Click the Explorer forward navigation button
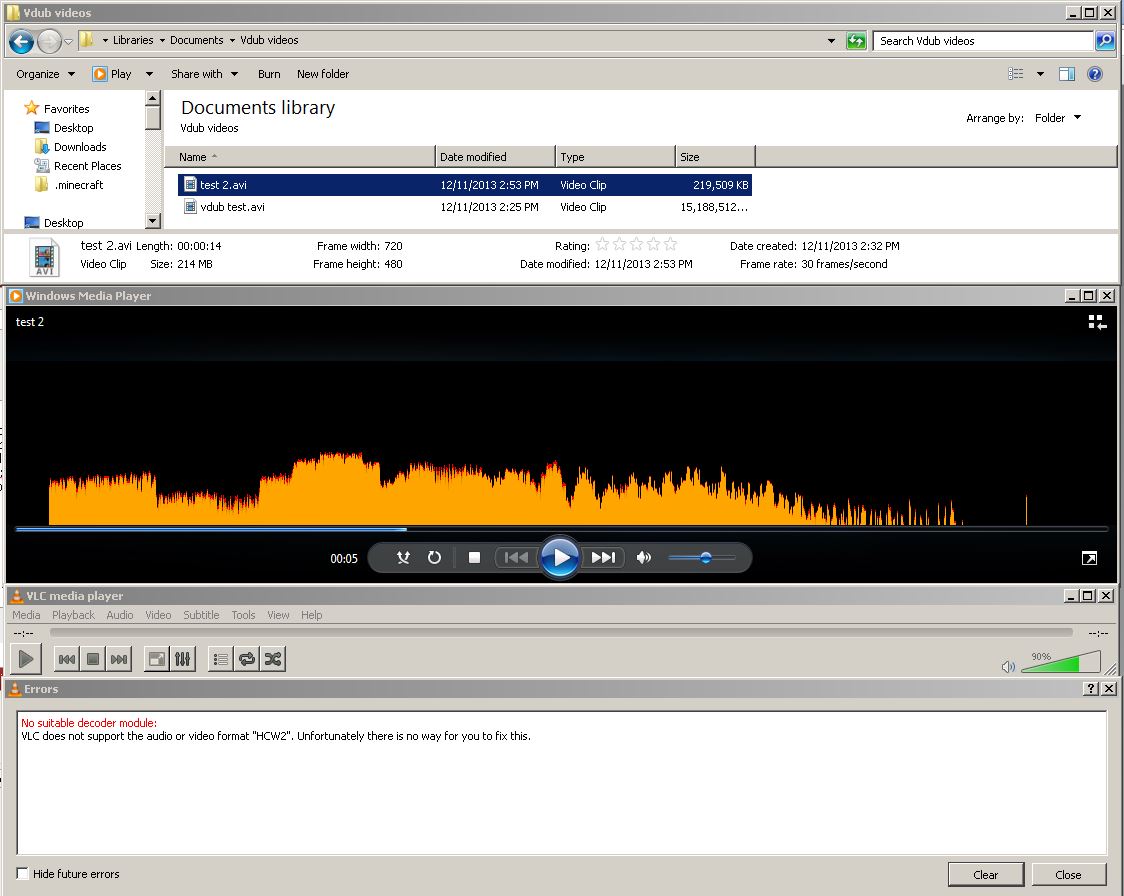Viewport: 1124px width, 896px height. point(49,42)
